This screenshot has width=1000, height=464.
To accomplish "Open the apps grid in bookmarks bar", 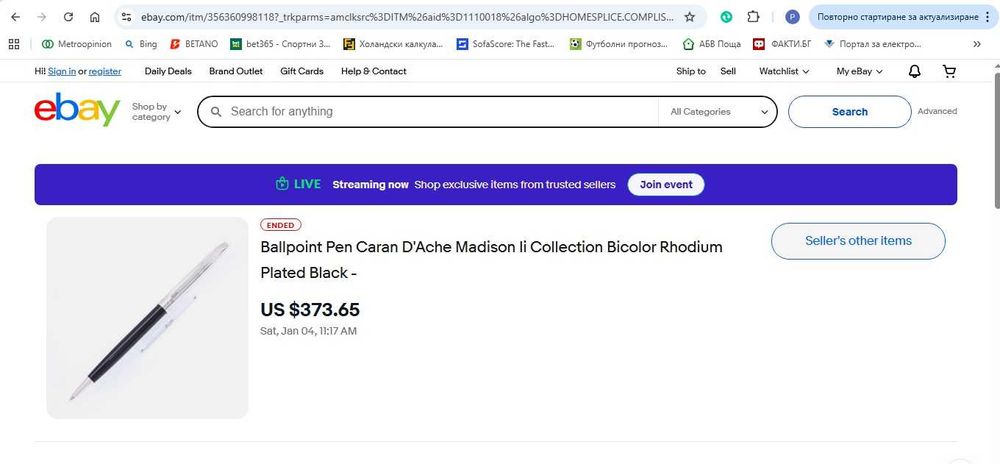I will coord(14,44).
